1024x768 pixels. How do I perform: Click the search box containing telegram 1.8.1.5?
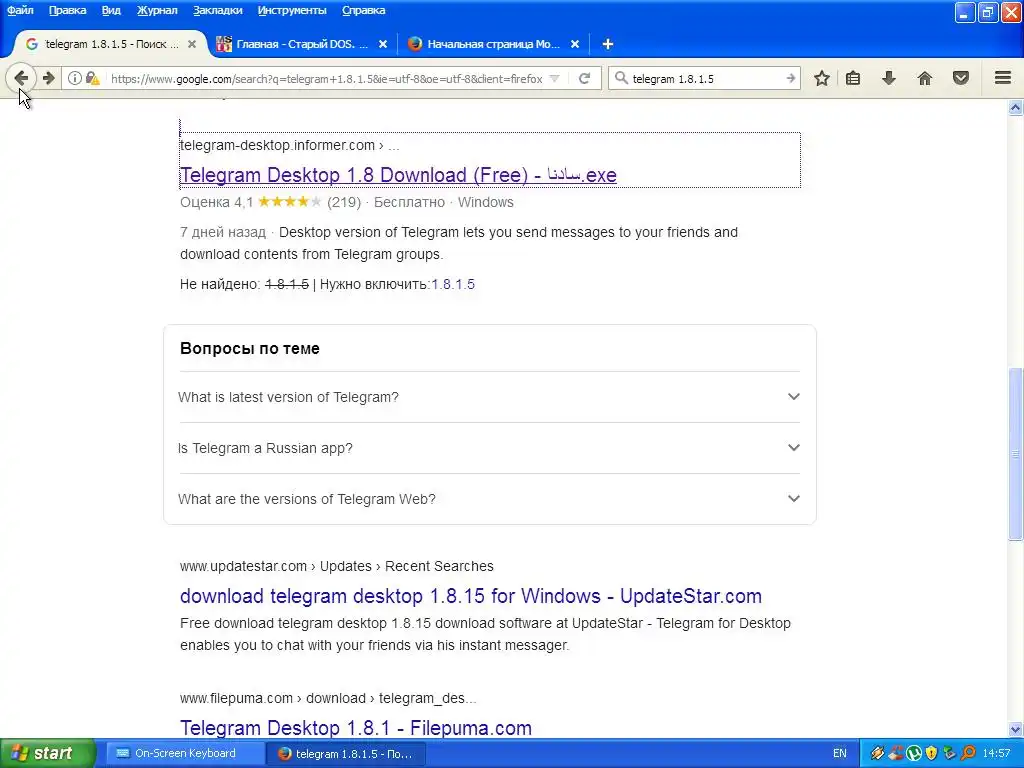[705, 78]
